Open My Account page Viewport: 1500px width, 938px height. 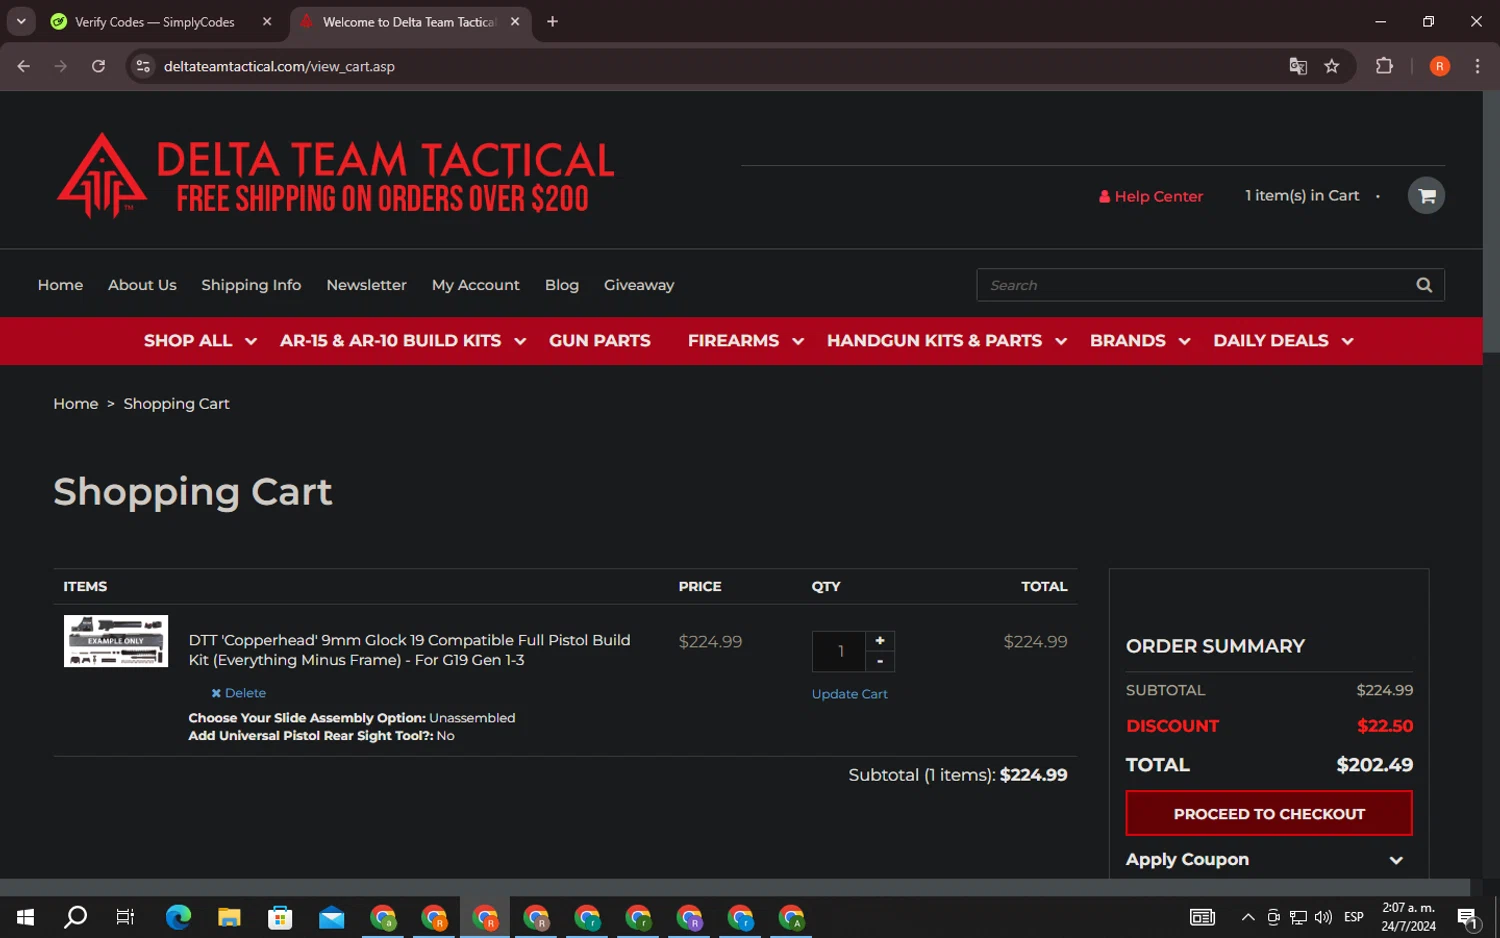point(475,285)
